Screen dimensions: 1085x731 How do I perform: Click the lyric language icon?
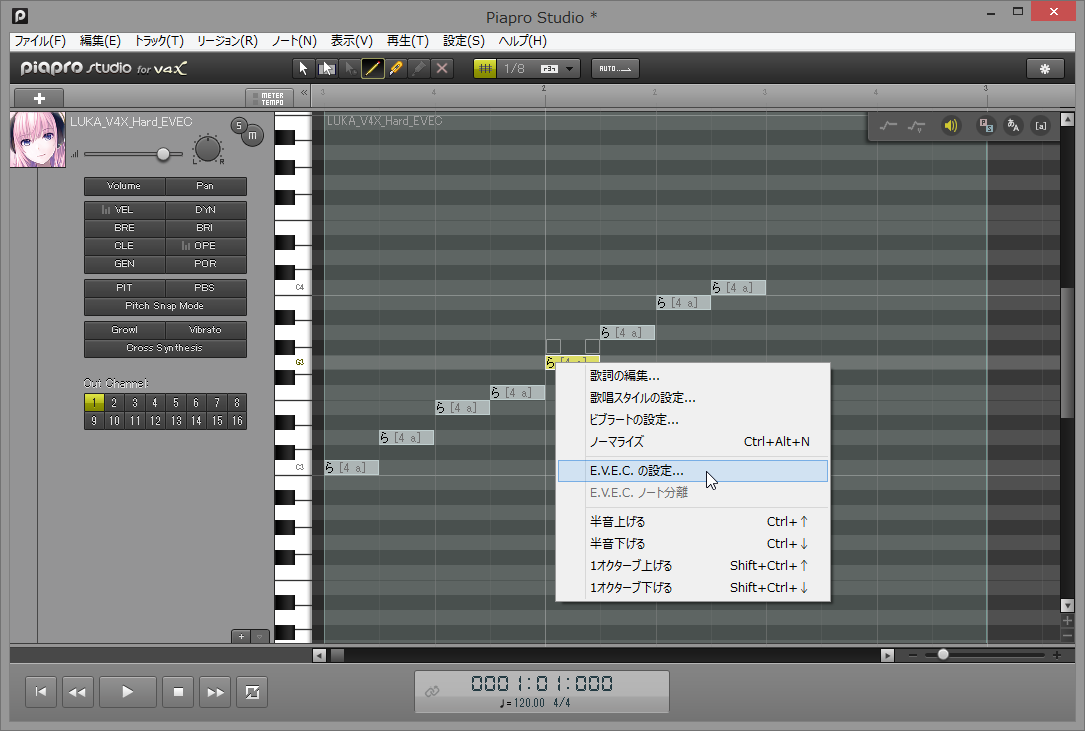1013,125
